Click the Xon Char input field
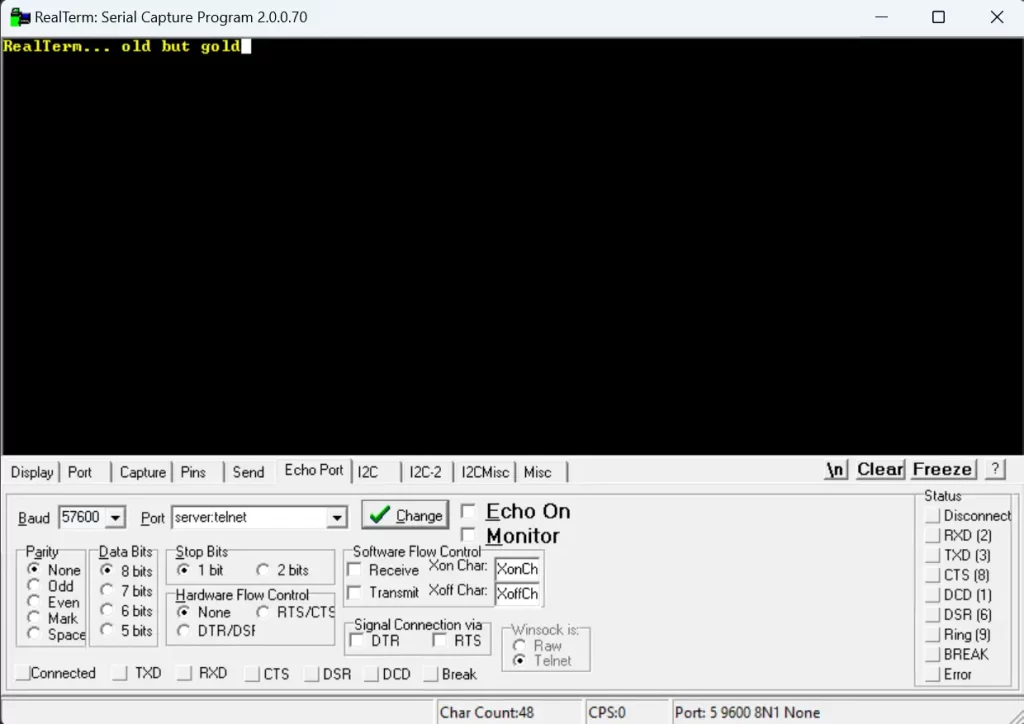1024x724 pixels. 517,569
